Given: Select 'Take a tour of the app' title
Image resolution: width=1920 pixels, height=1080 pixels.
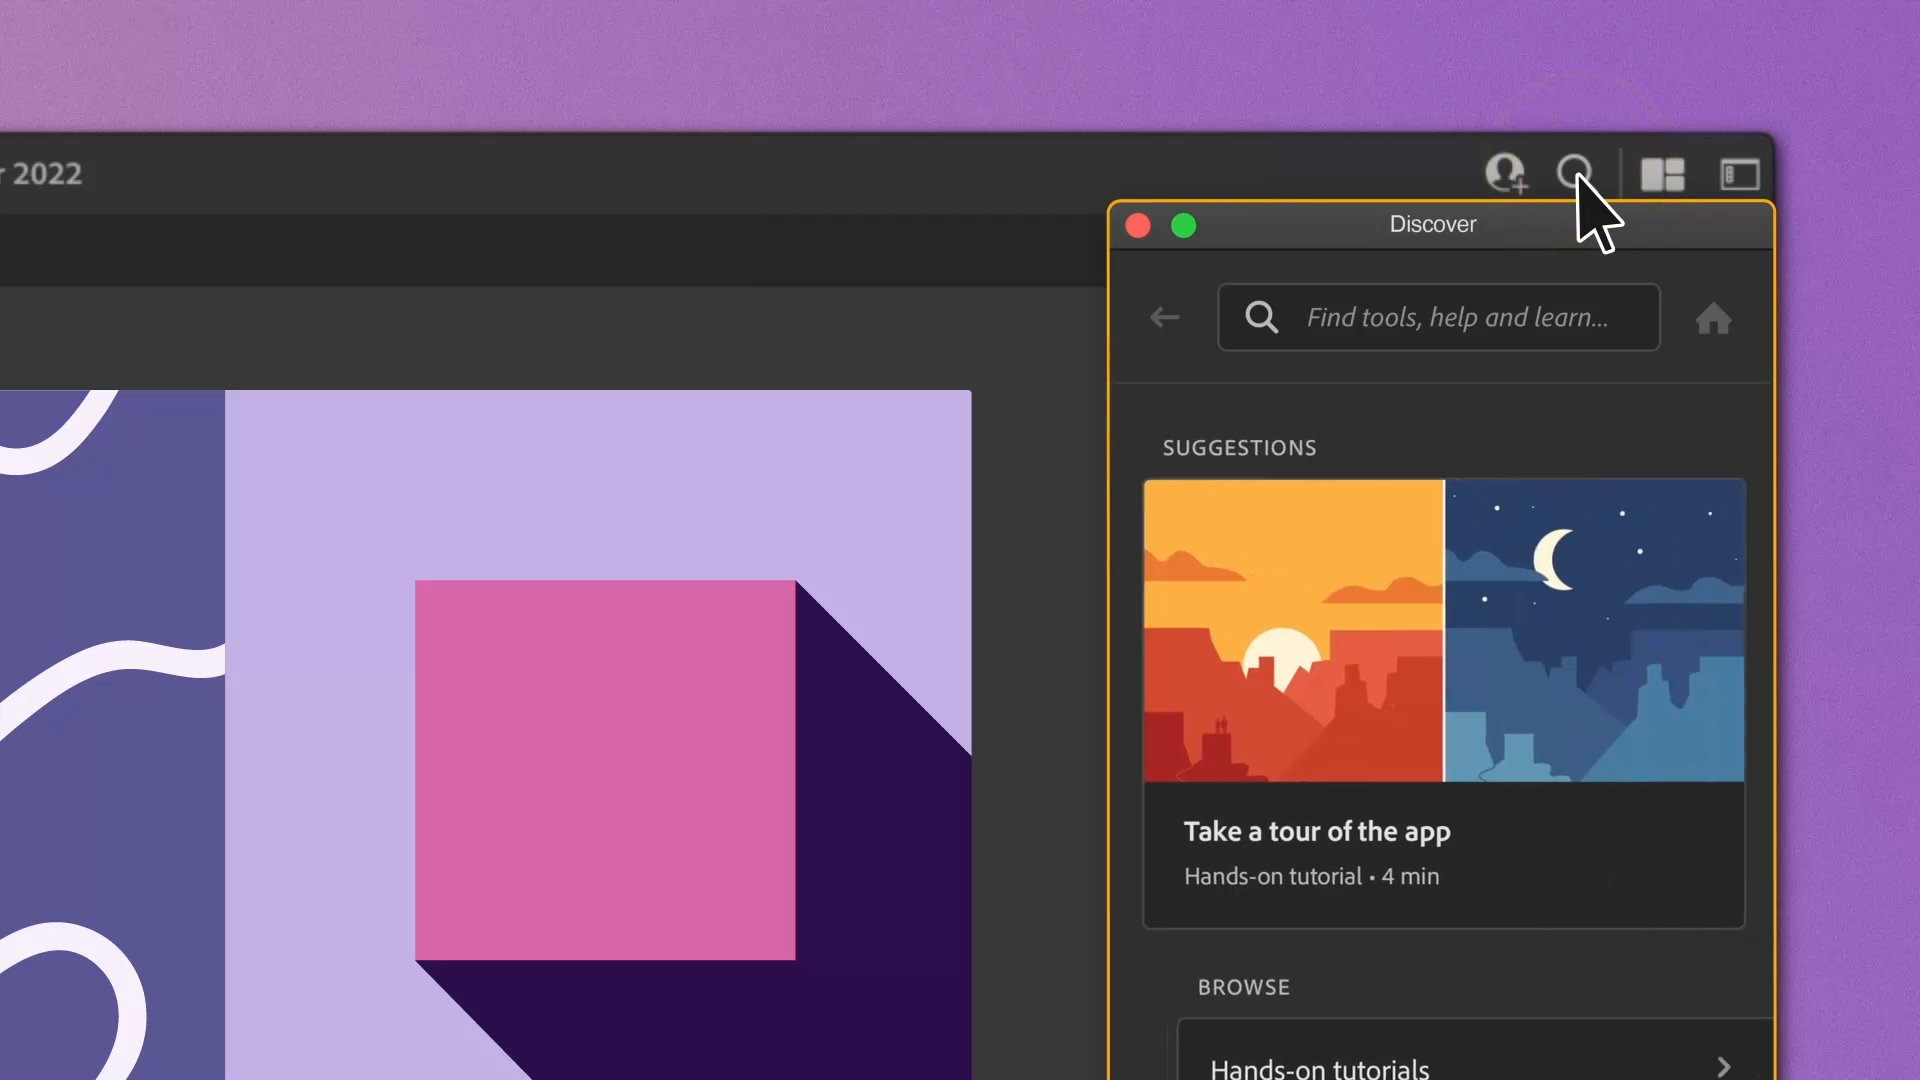Looking at the screenshot, I should (x=1316, y=832).
